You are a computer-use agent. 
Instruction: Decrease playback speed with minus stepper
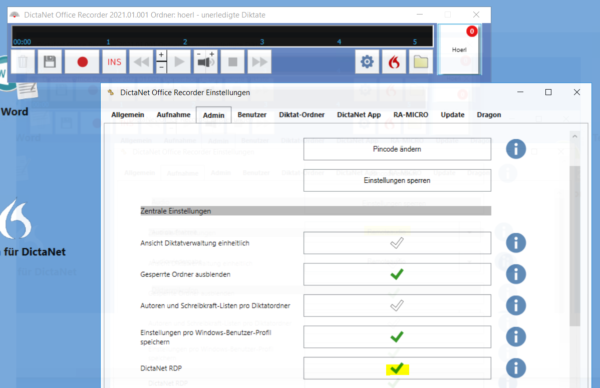(x=161, y=67)
